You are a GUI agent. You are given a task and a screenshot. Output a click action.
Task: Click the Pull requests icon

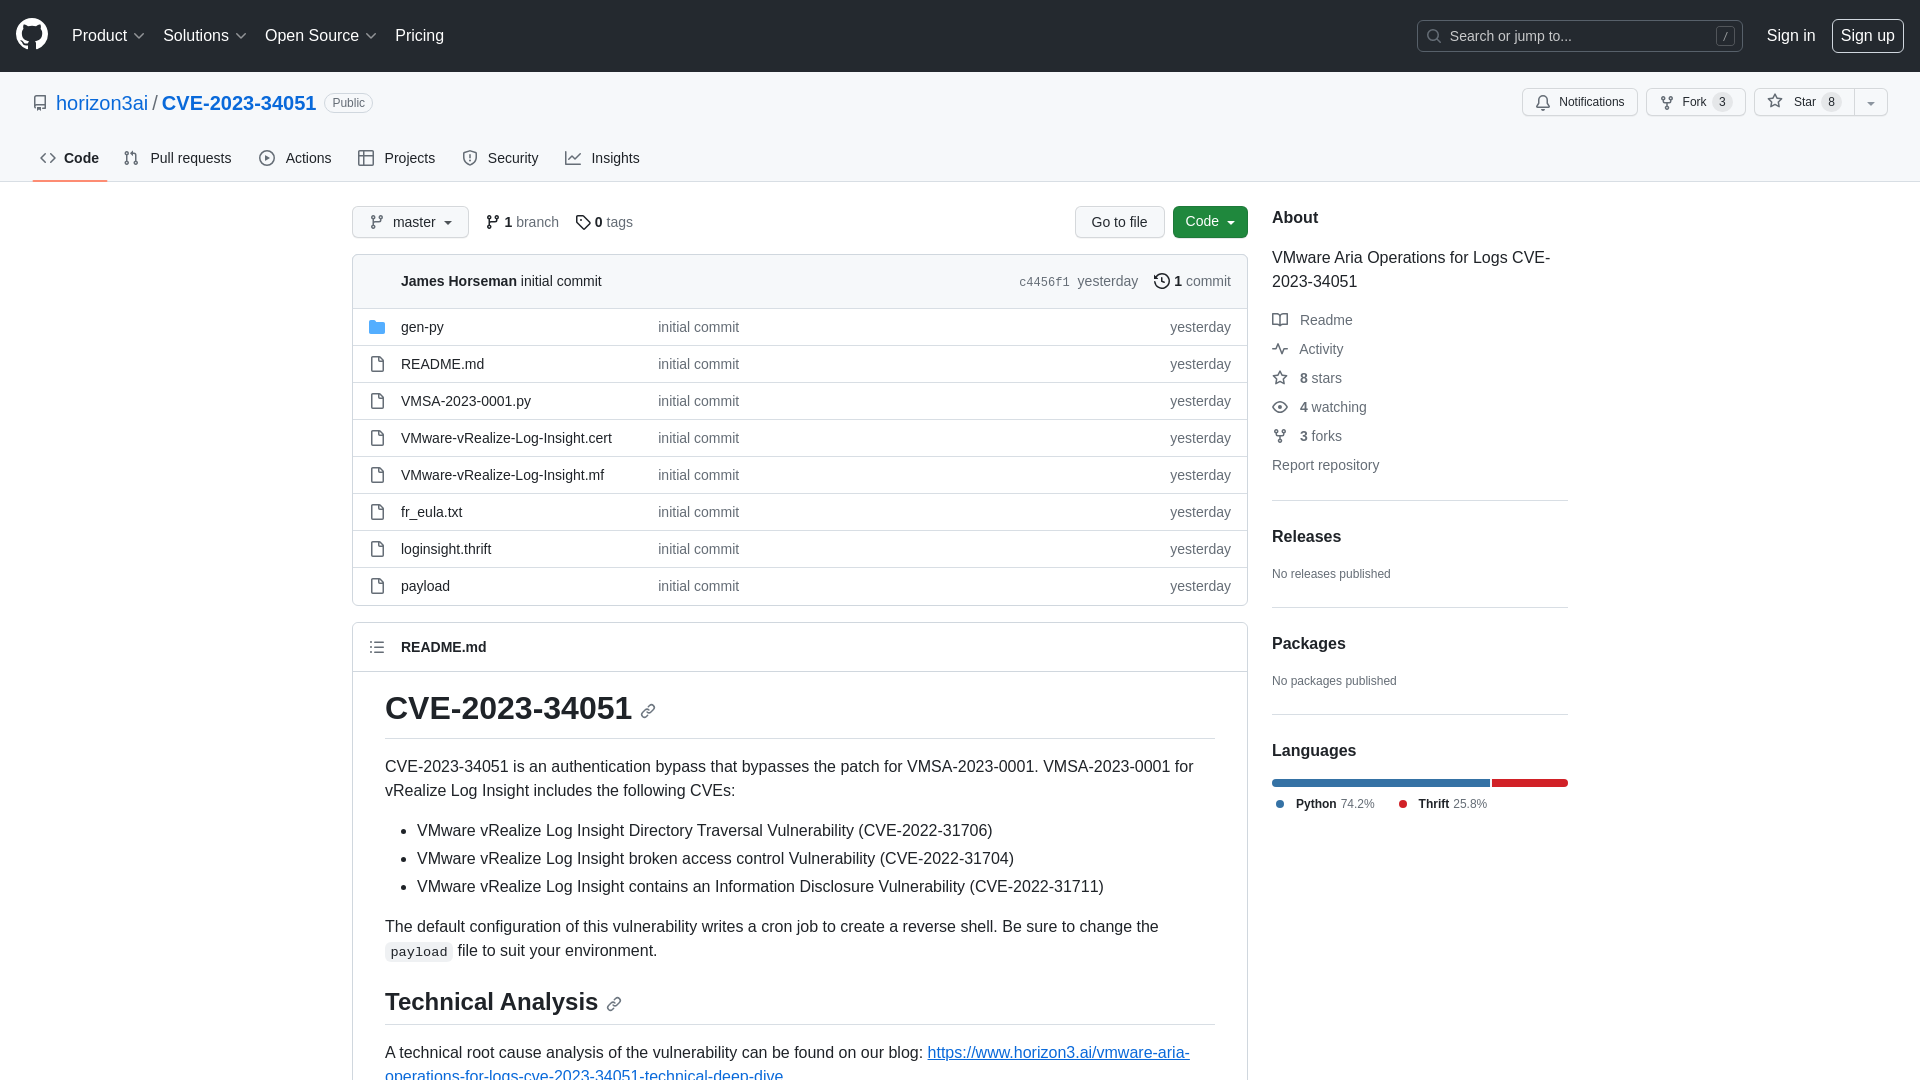click(132, 158)
